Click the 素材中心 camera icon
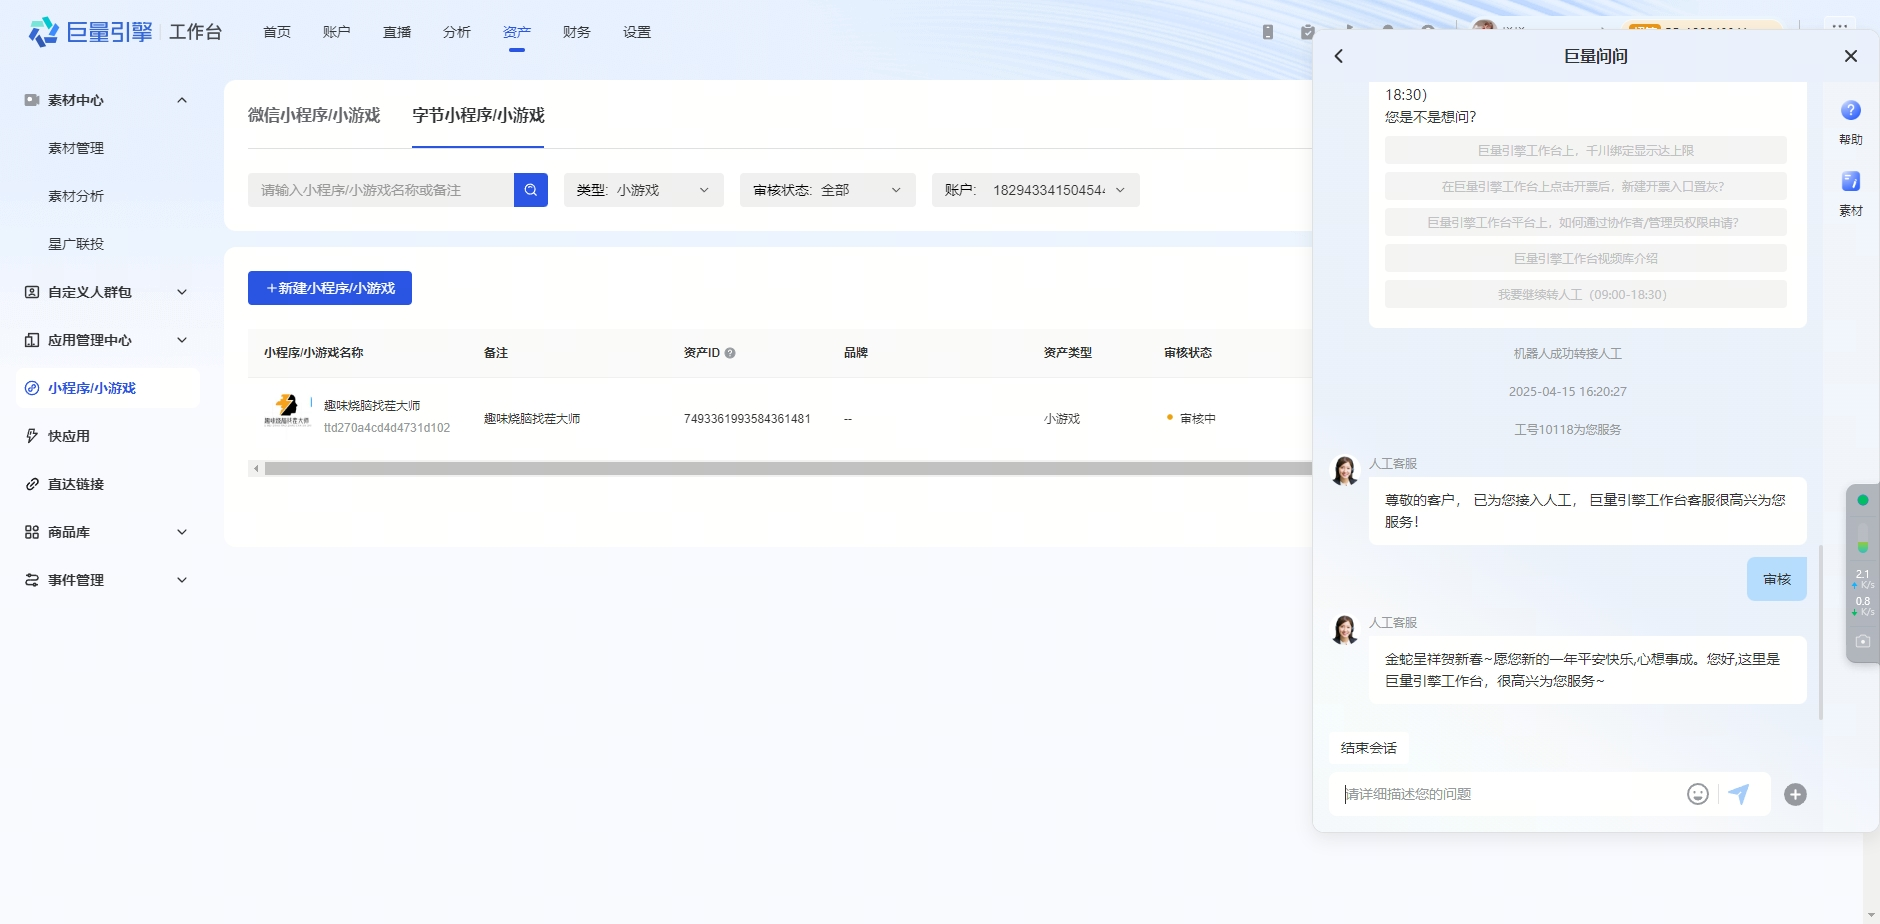The image size is (1880, 924). click(32, 100)
